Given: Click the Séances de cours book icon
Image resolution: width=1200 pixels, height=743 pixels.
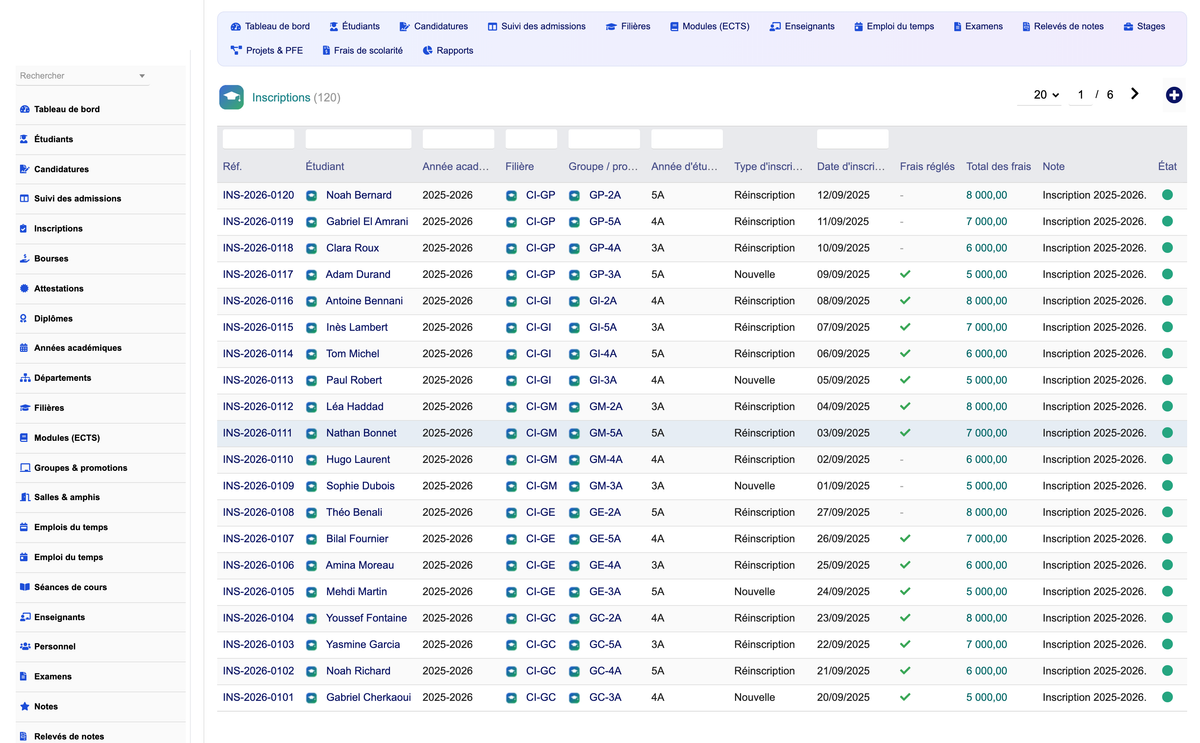Looking at the screenshot, I should pyautogui.click(x=24, y=587).
